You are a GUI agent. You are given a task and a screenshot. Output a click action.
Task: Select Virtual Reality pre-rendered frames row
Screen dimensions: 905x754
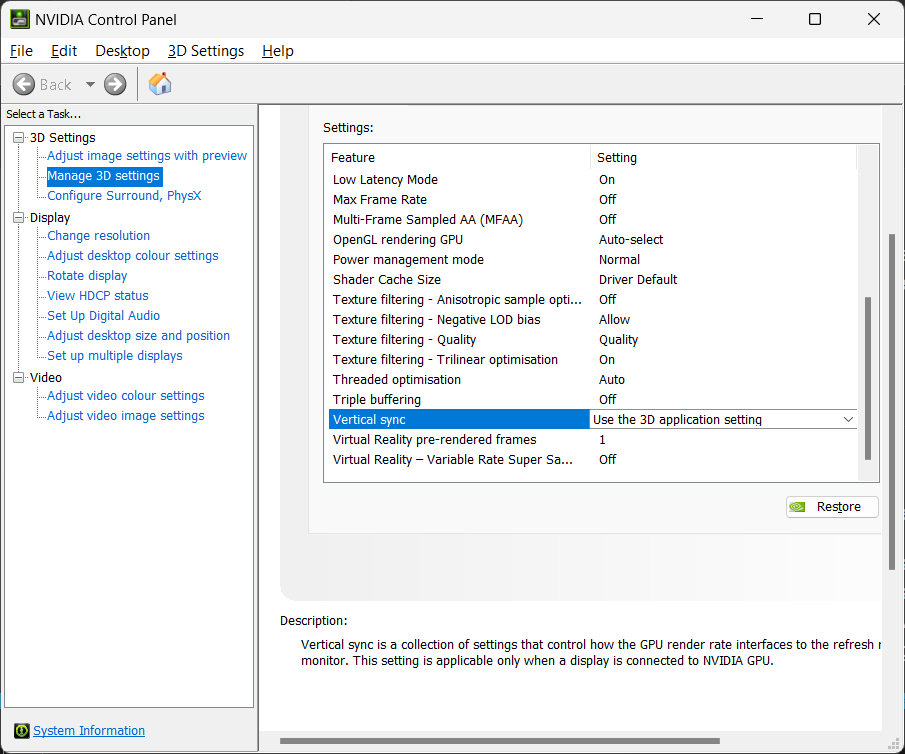[593, 440]
